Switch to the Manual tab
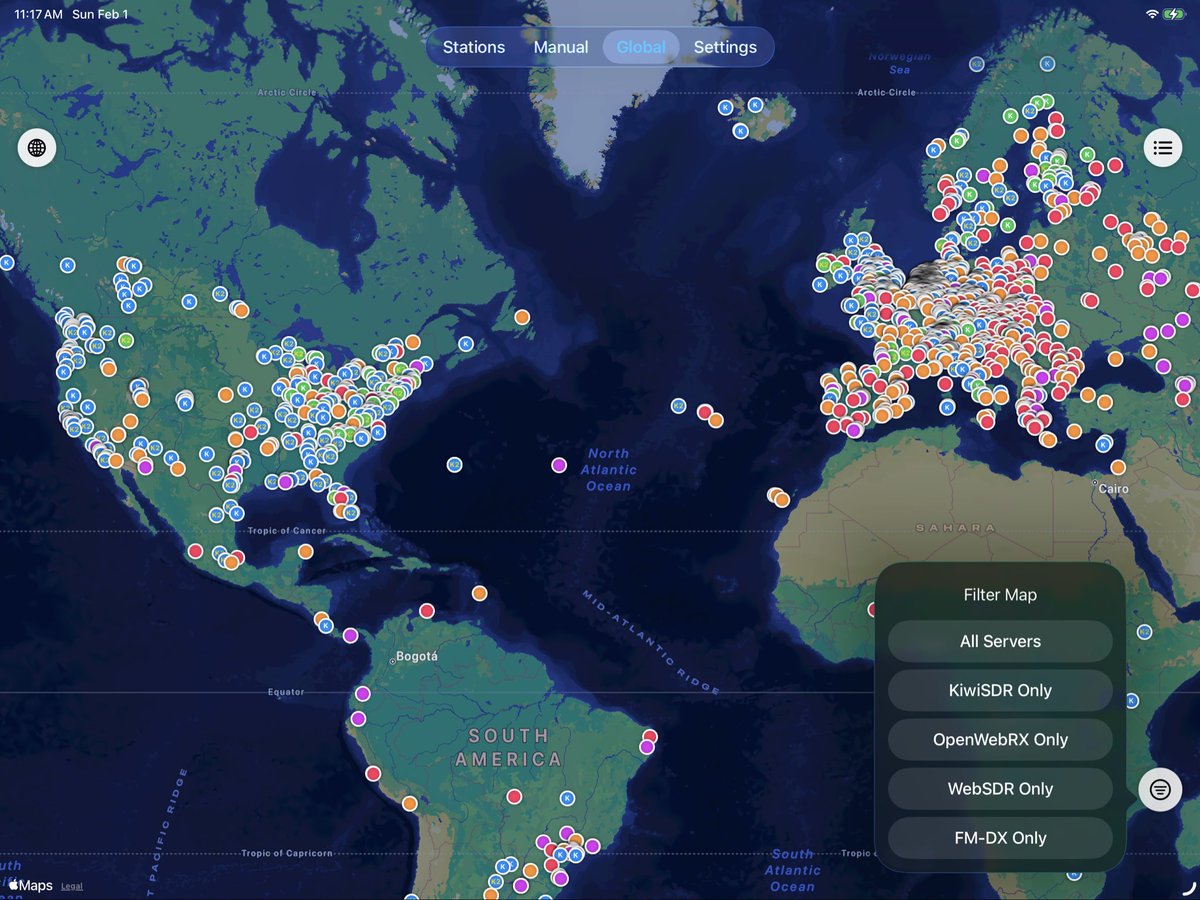Viewport: 1200px width, 900px height. [561, 47]
